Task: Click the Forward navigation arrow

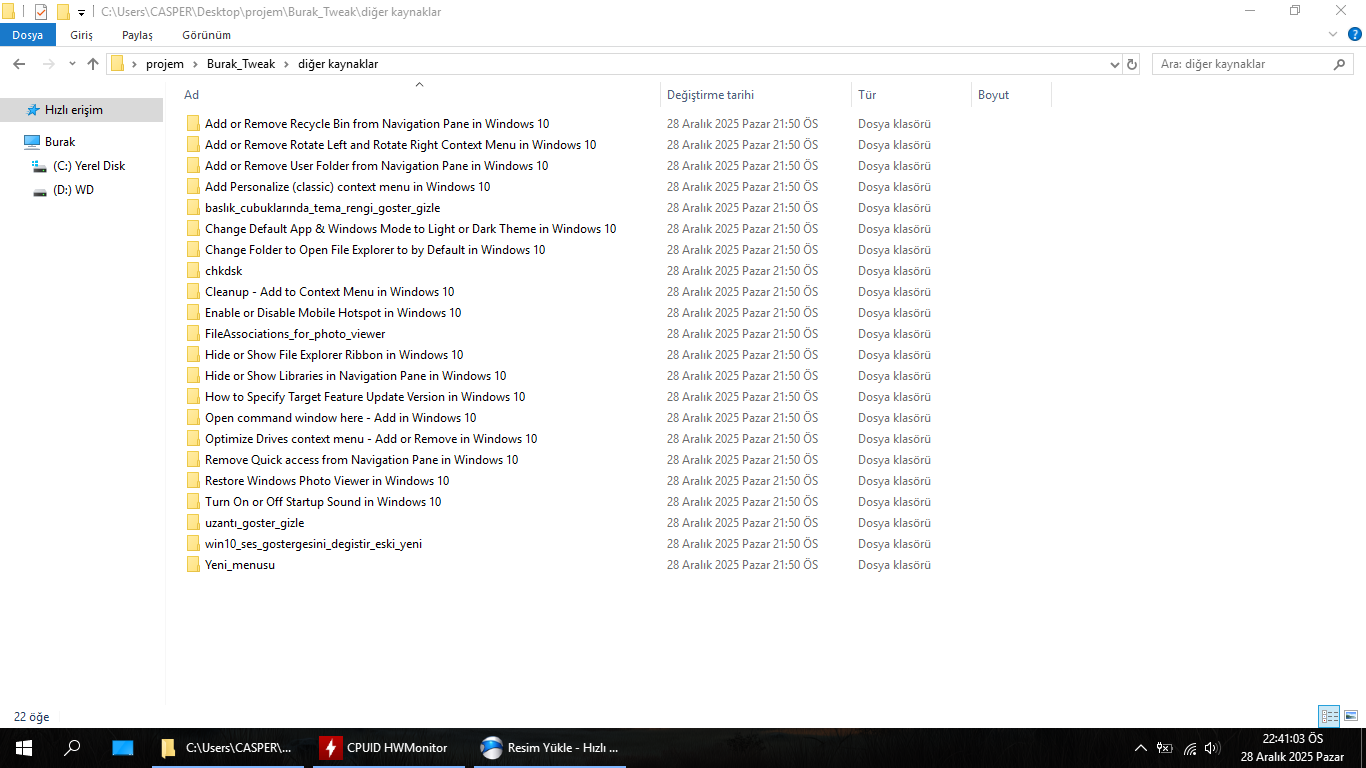Action: (48, 64)
